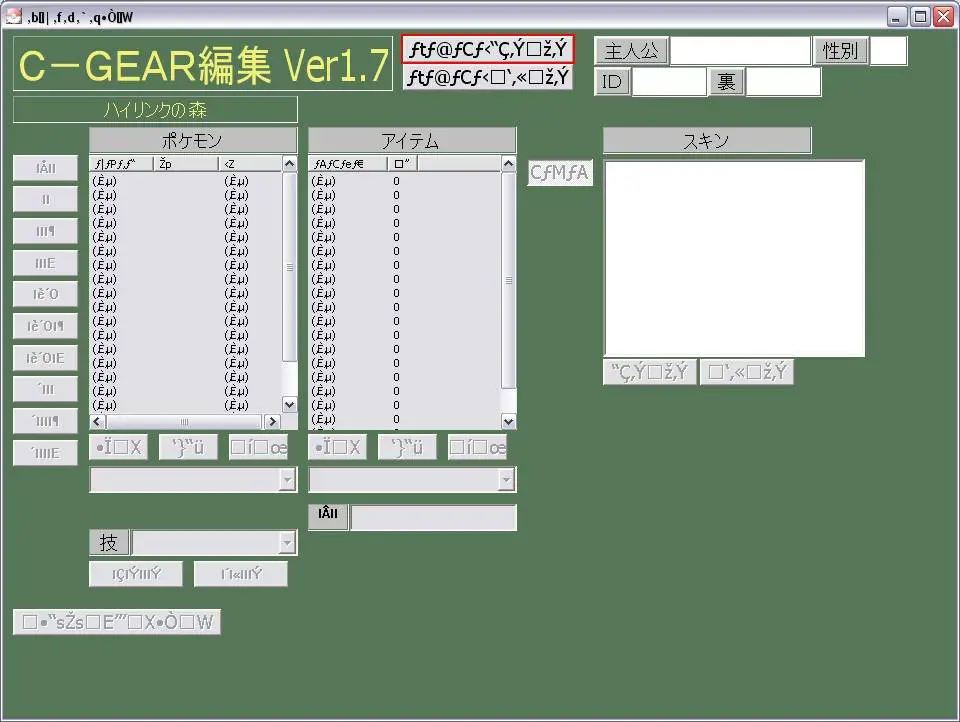Open the dropdown beside the 技 label
The height and width of the screenshot is (722, 960).
pyautogui.click(x=287, y=543)
